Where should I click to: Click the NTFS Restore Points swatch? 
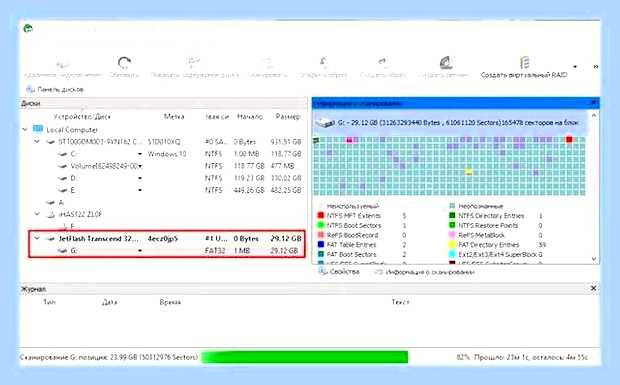coord(452,225)
